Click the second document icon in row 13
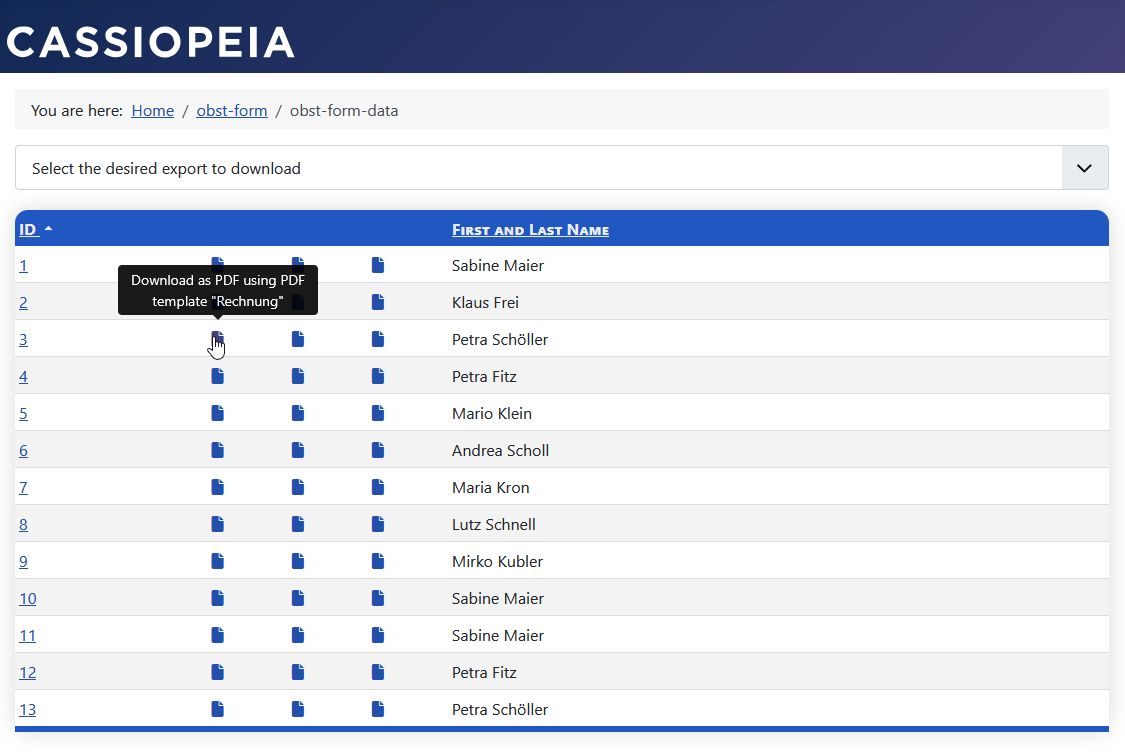1125x752 pixels. (x=297, y=709)
